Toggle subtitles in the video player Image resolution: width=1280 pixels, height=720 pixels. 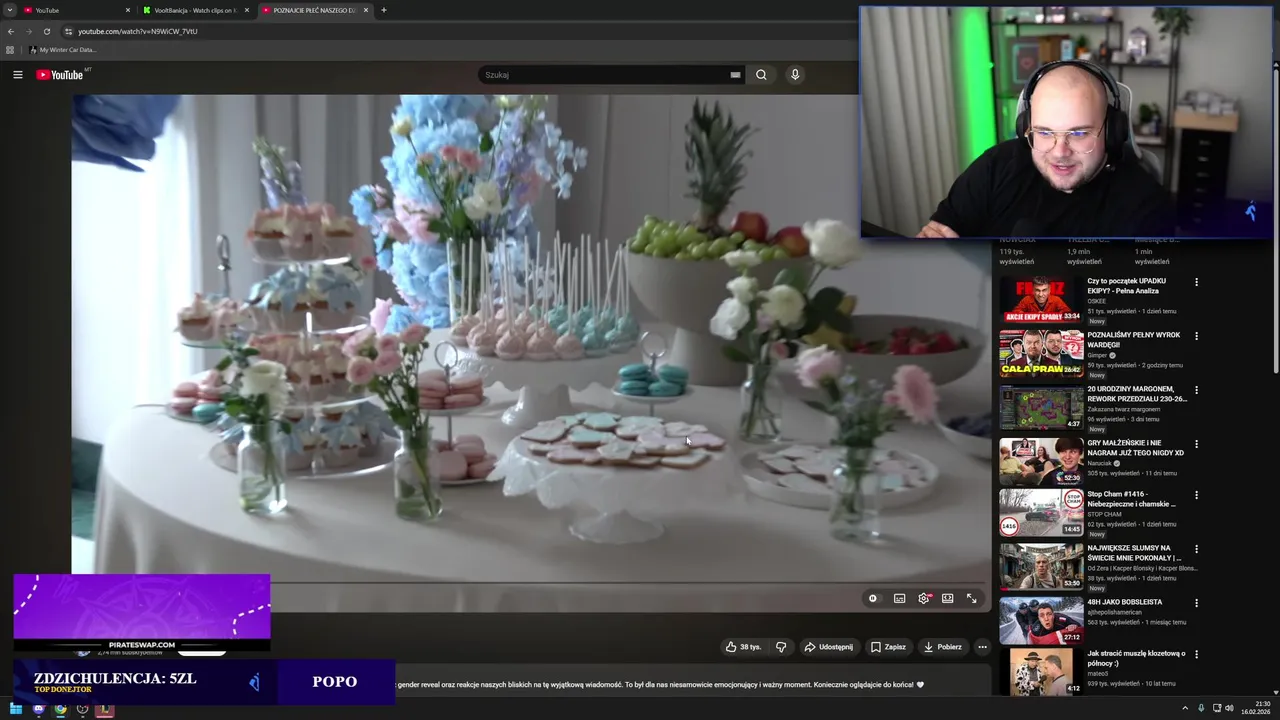click(x=899, y=598)
